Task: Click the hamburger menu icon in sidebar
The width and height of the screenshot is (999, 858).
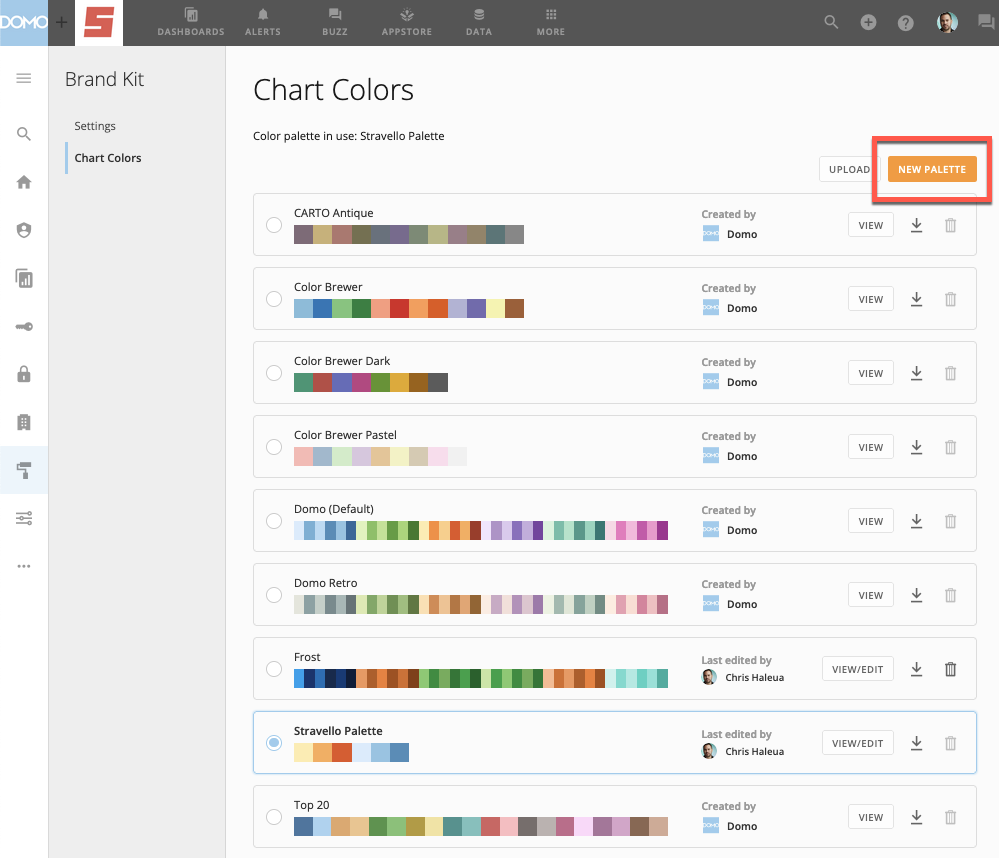Action: click(24, 78)
